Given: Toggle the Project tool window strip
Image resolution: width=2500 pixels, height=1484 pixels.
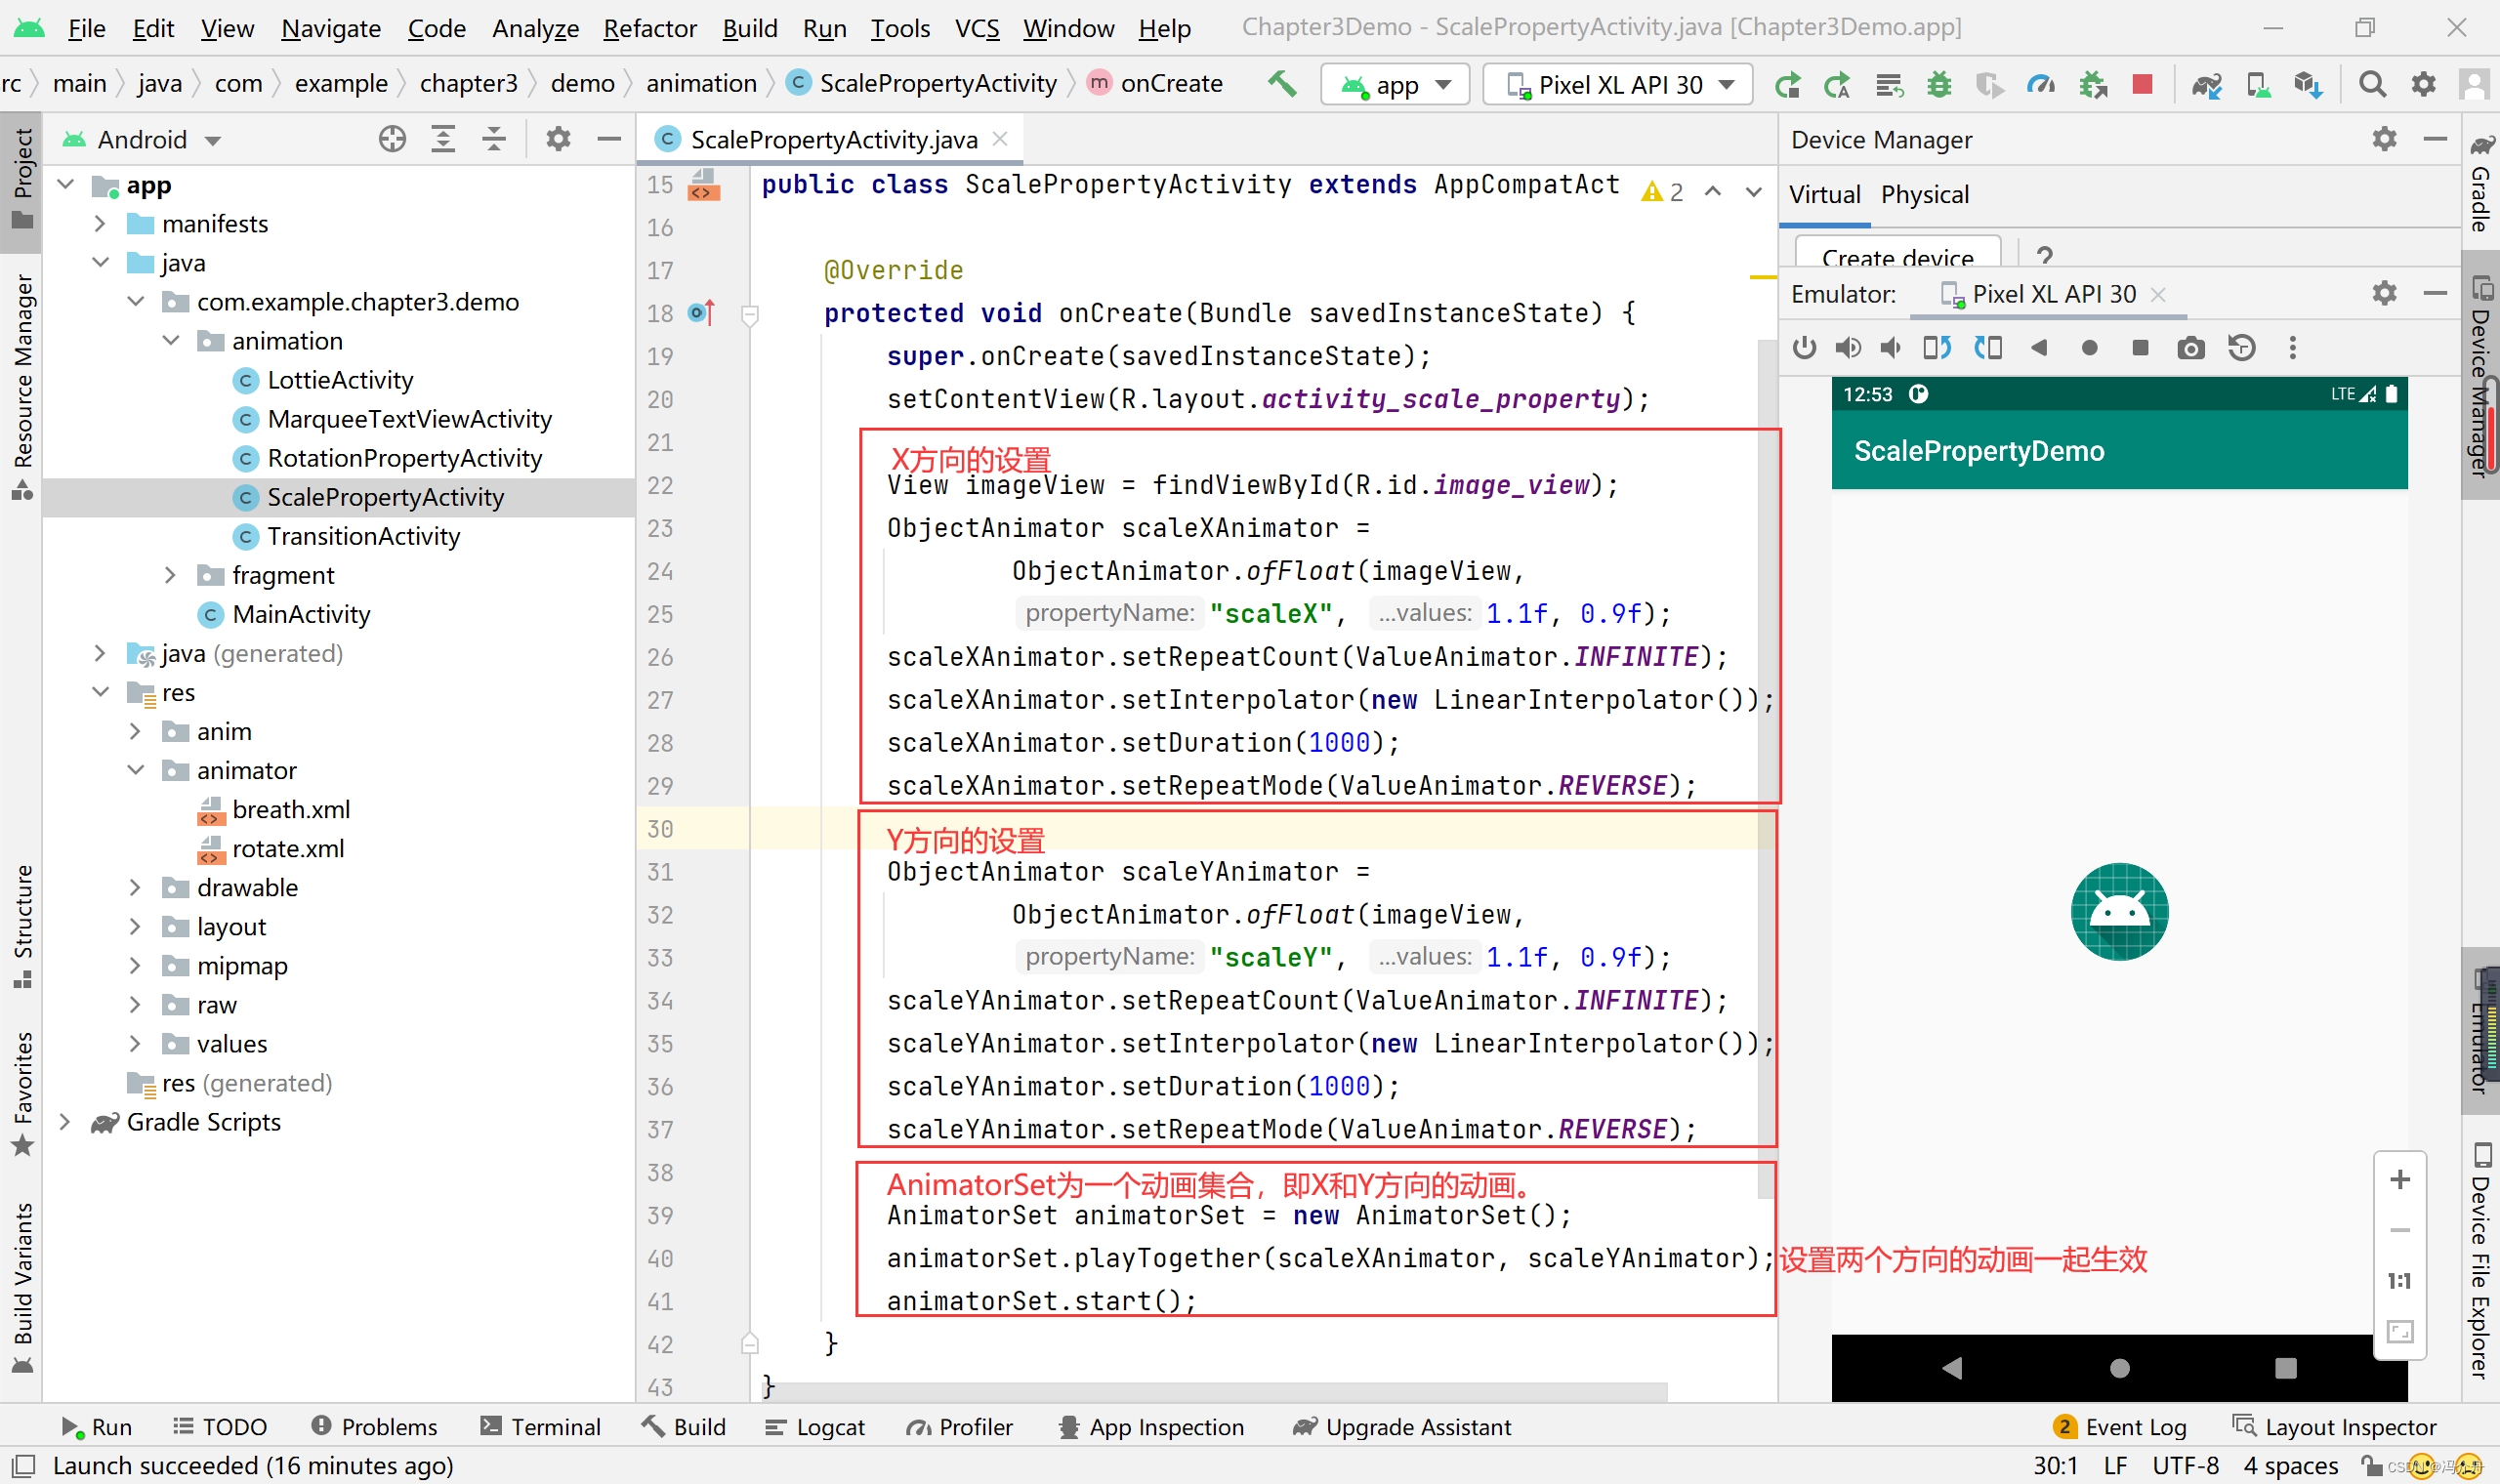Looking at the screenshot, I should [x=21, y=178].
